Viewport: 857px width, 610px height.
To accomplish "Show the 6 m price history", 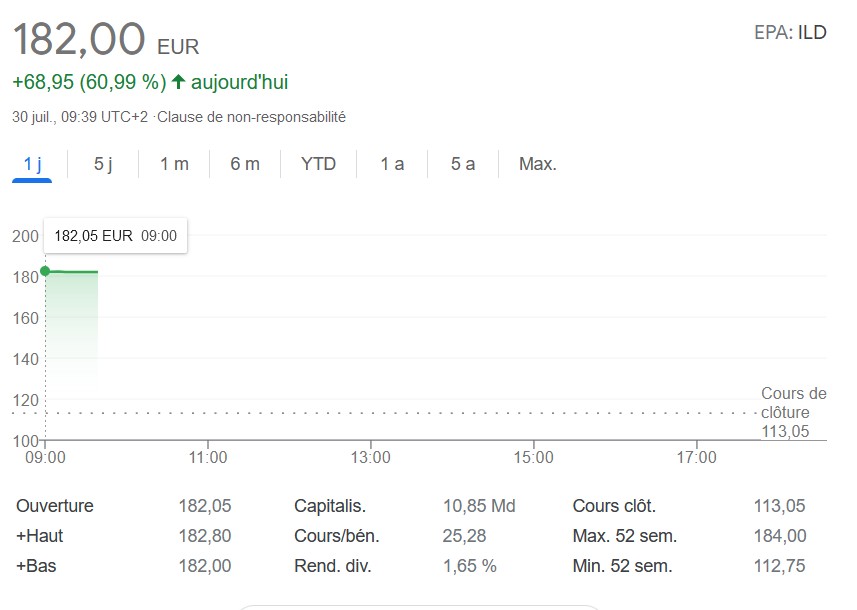I will 245,164.
